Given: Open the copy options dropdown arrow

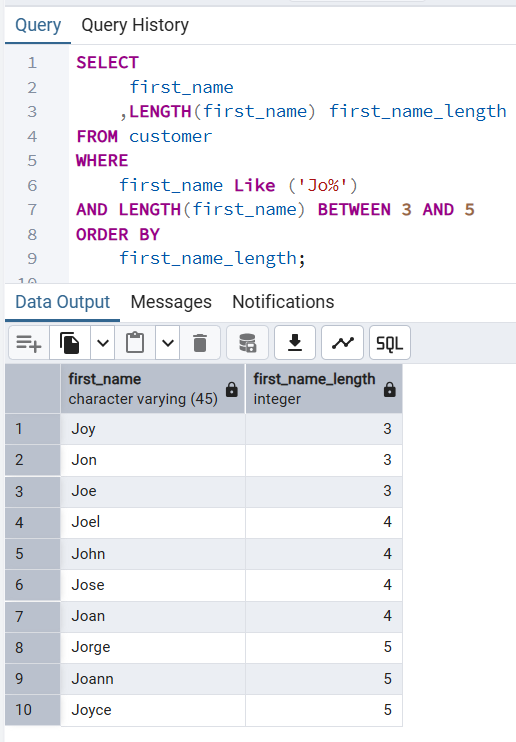Looking at the screenshot, I should [103, 343].
